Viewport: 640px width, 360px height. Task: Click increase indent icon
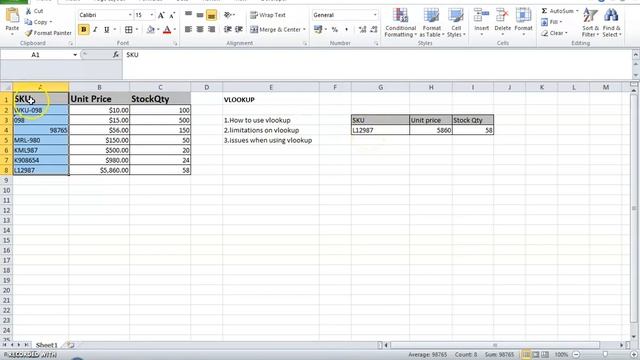tap(239, 29)
